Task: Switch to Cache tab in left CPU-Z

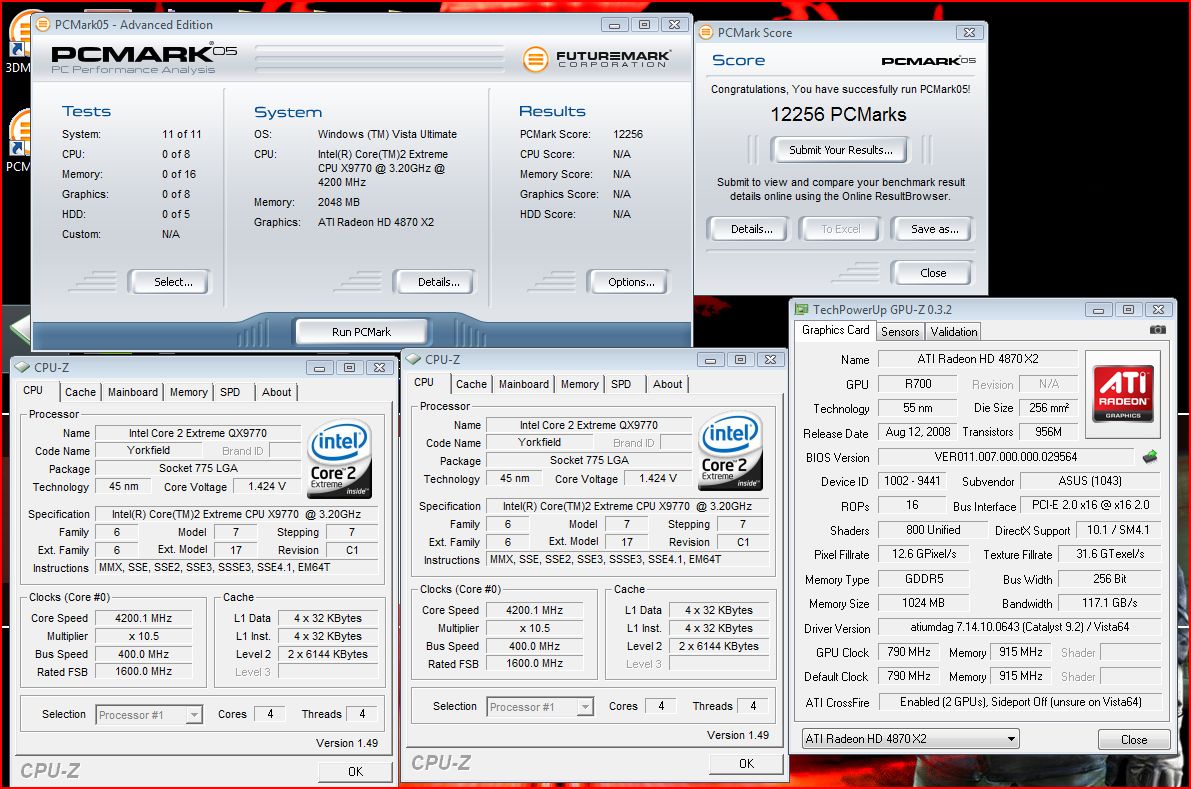Action: [81, 392]
